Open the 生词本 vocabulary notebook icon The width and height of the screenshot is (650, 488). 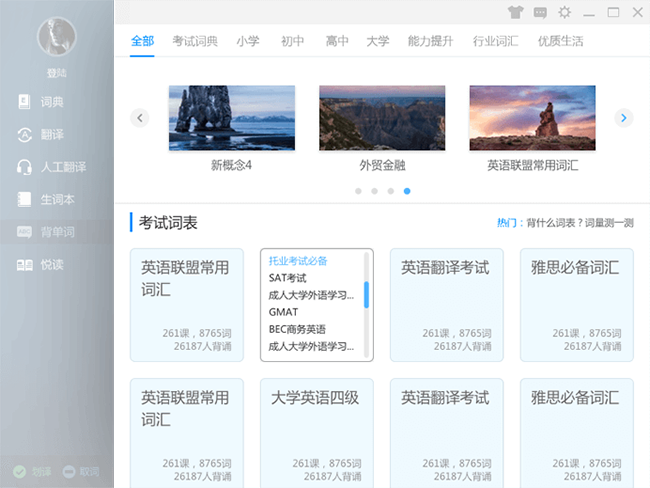pyautogui.click(x=25, y=199)
